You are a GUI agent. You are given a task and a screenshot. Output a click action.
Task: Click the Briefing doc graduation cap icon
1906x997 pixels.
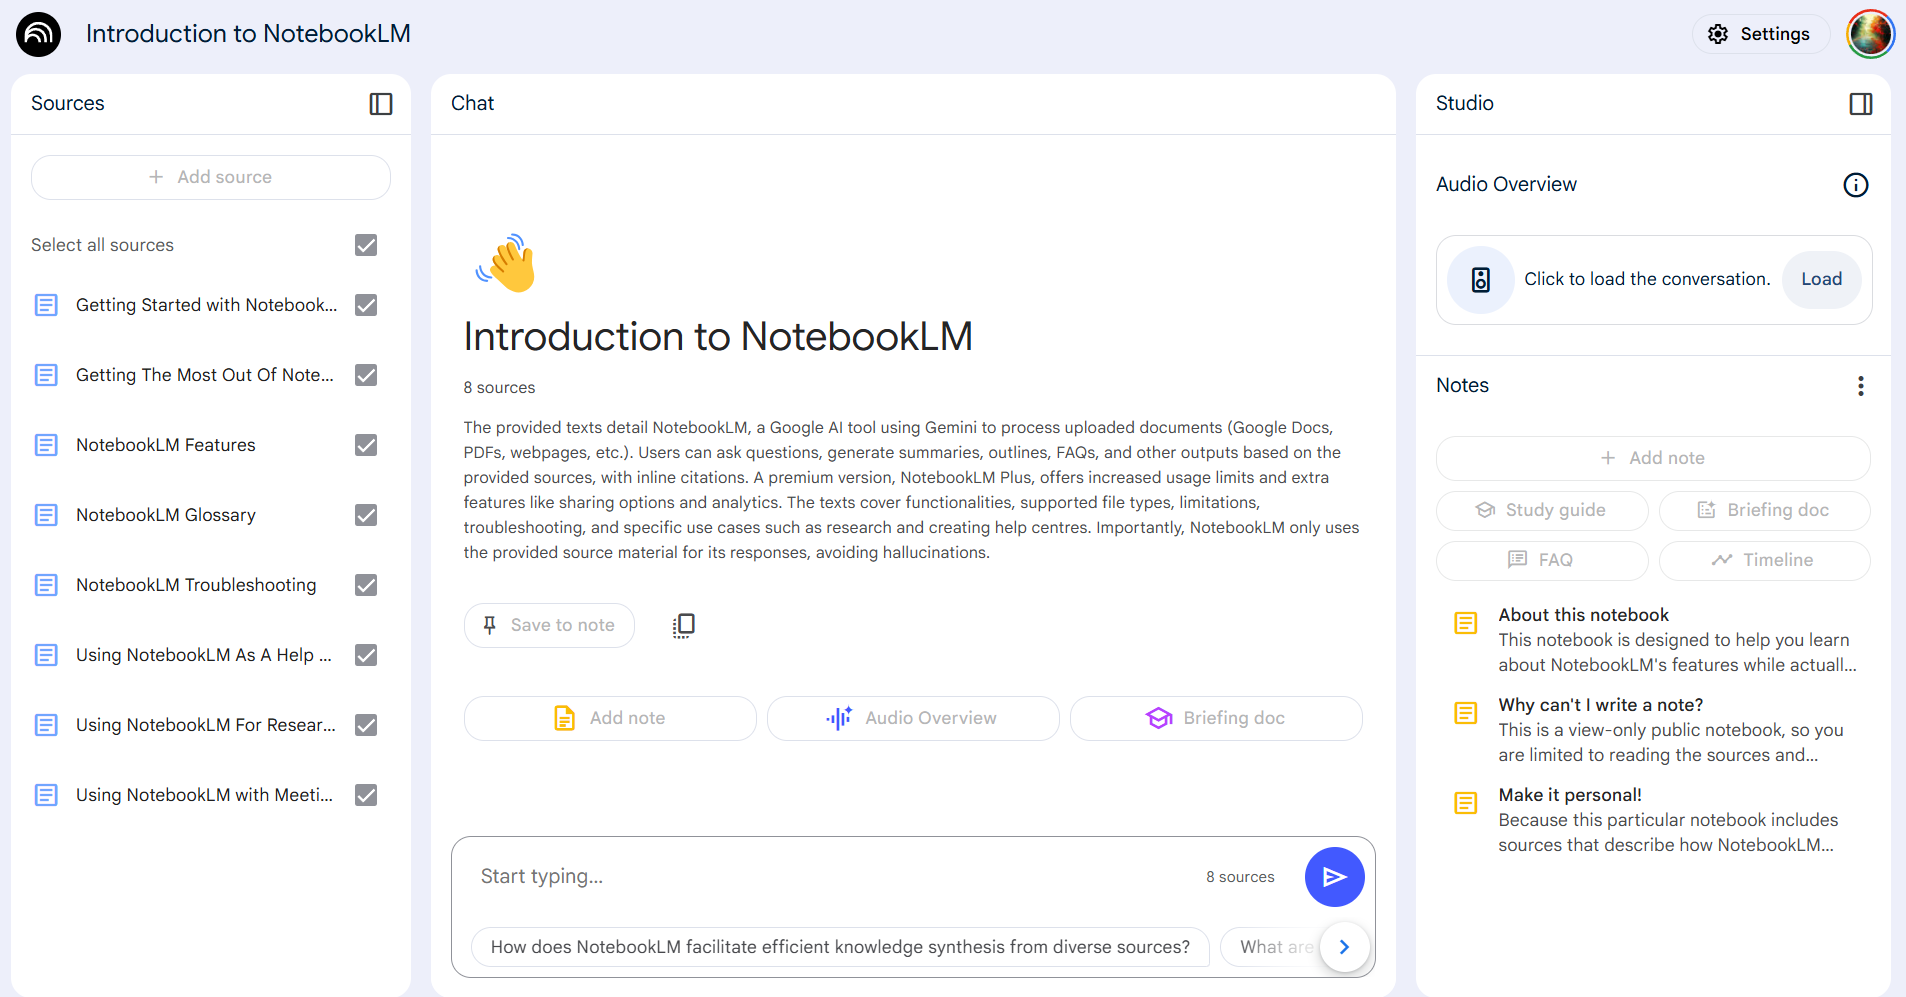click(1158, 718)
